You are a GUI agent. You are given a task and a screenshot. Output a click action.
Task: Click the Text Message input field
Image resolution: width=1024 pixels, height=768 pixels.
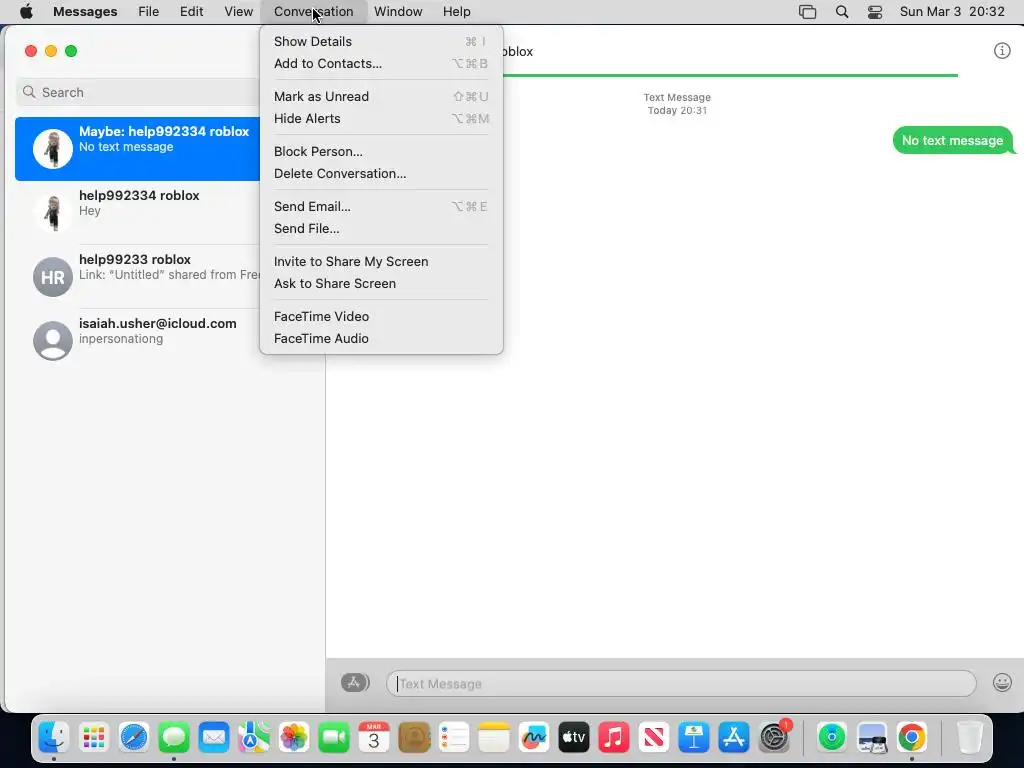pyautogui.click(x=681, y=684)
